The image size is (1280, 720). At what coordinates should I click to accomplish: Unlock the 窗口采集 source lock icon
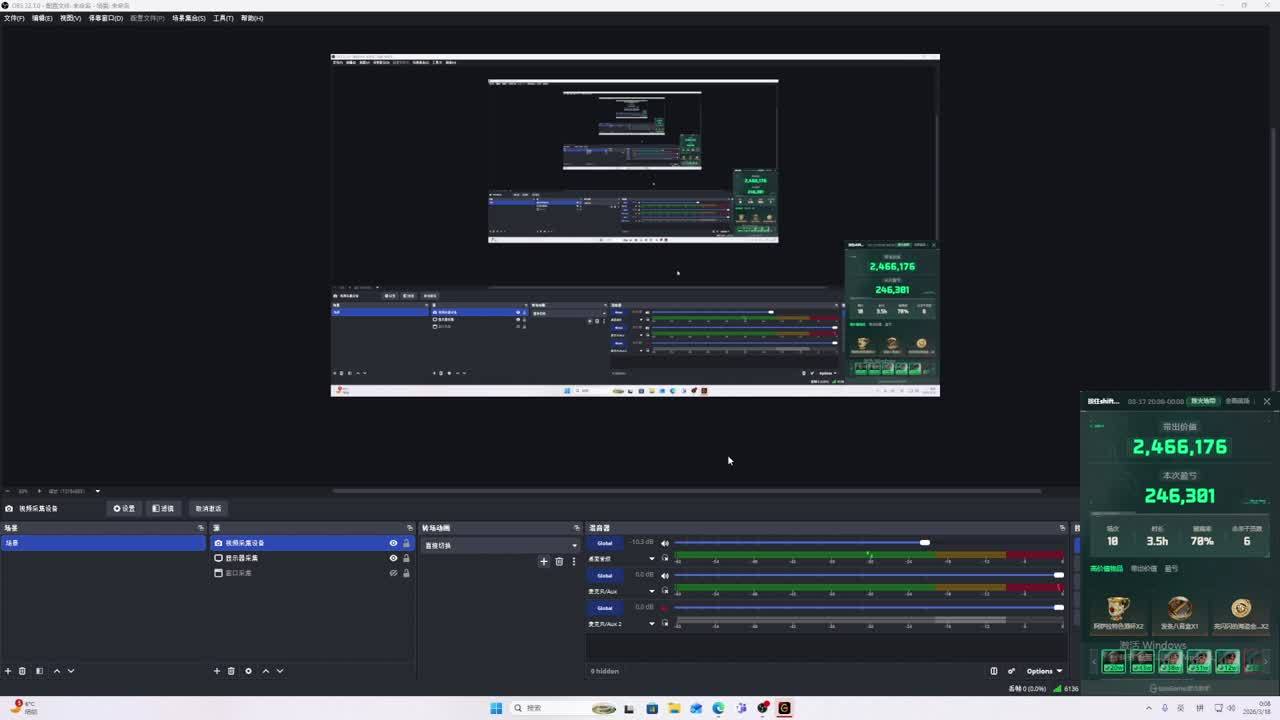[406, 573]
